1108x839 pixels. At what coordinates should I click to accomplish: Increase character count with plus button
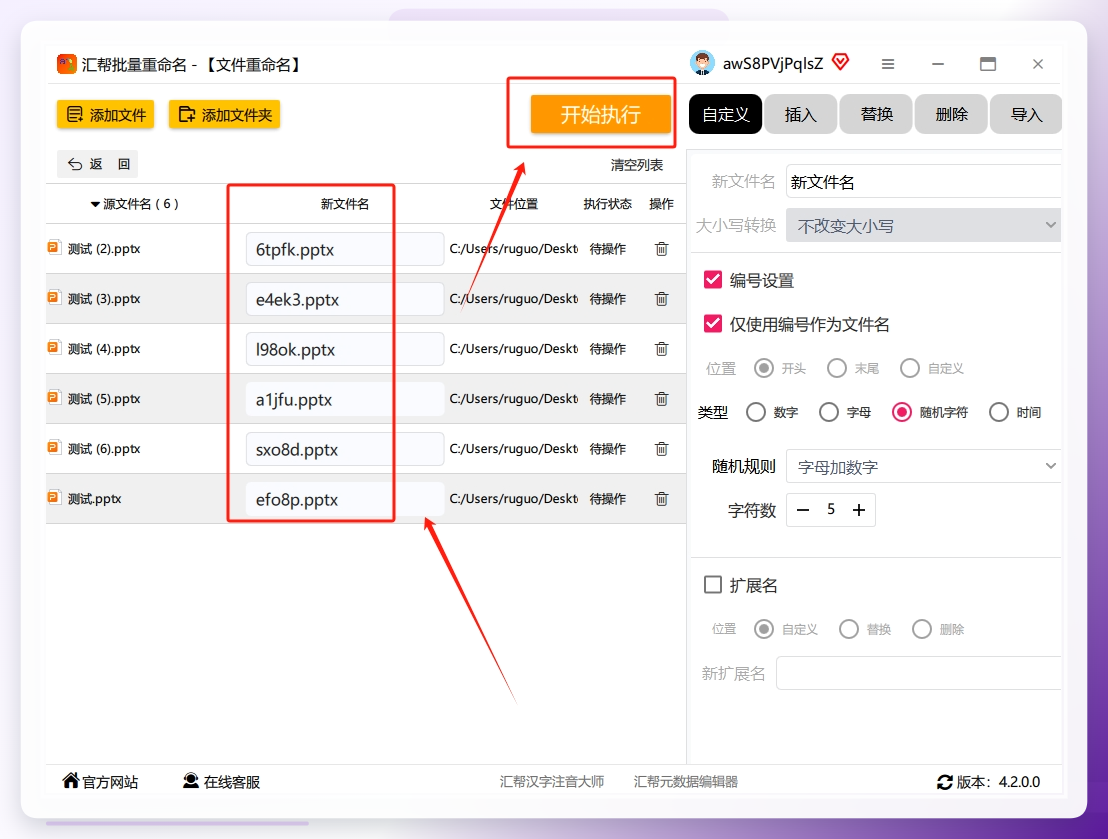(859, 510)
